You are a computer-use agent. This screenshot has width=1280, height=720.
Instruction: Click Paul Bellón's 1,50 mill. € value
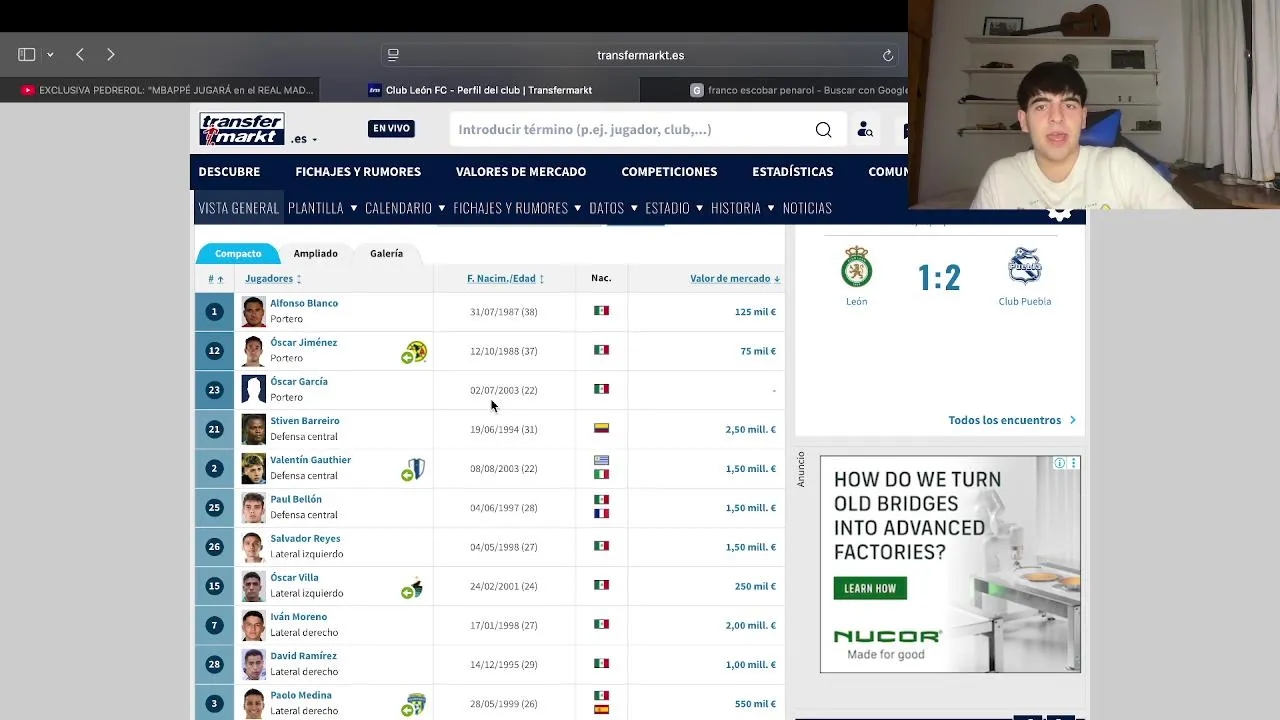pyautogui.click(x=750, y=508)
